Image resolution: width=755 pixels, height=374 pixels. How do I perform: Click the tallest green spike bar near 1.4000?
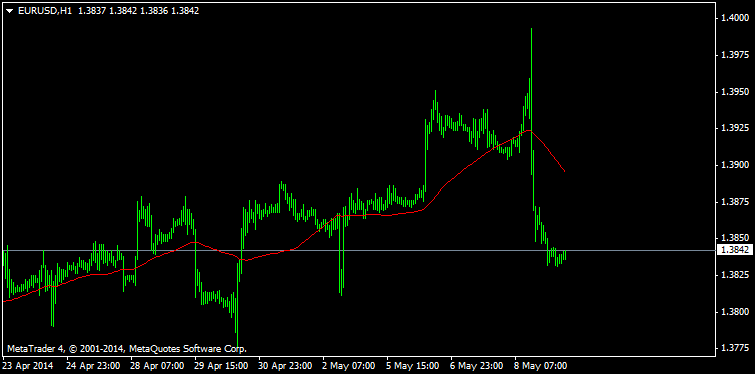coord(532,101)
